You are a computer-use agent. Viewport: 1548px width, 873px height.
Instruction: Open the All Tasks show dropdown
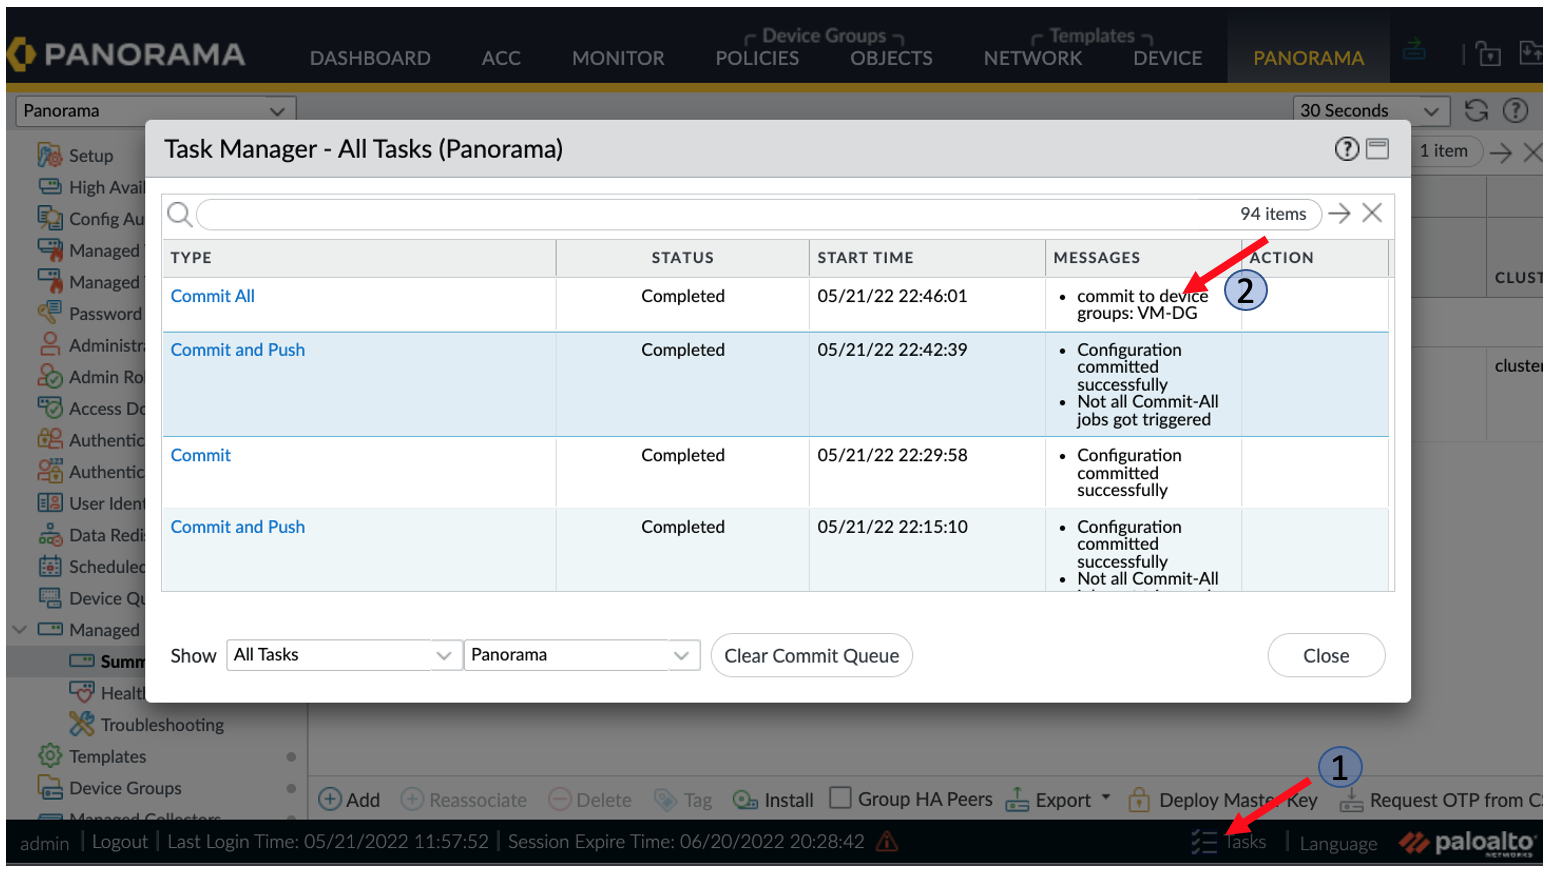pyautogui.click(x=344, y=655)
